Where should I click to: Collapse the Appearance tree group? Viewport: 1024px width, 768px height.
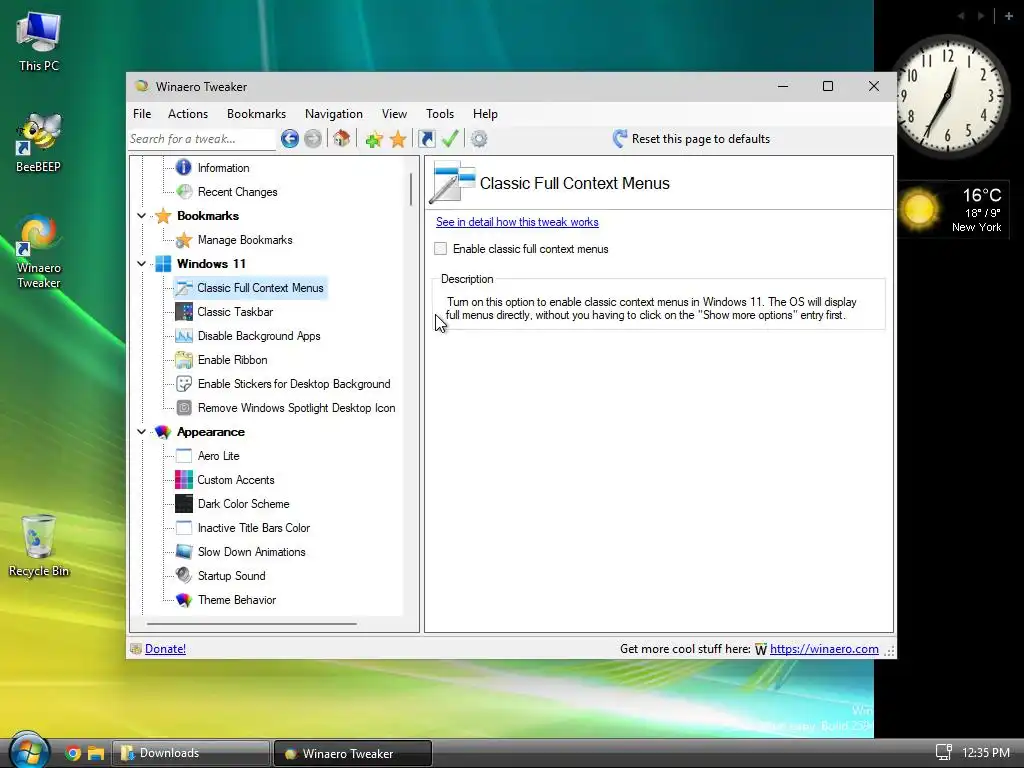[141, 432]
